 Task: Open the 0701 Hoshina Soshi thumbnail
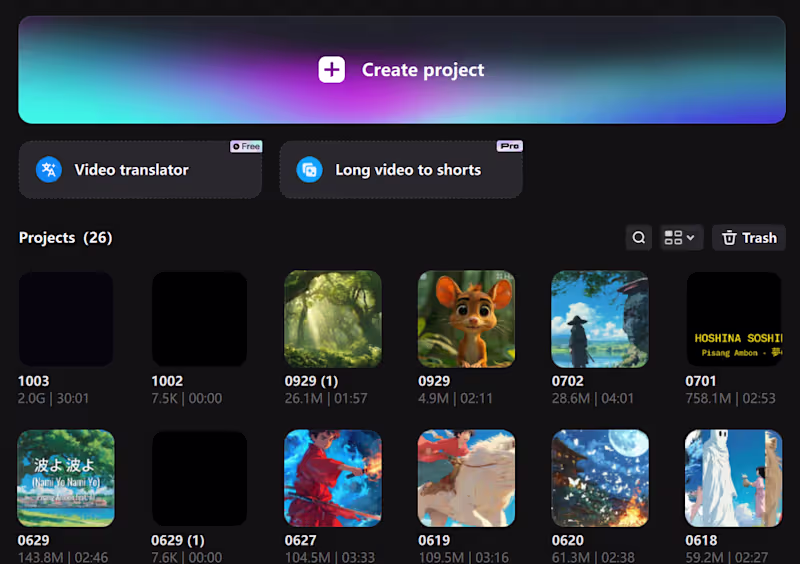click(734, 319)
